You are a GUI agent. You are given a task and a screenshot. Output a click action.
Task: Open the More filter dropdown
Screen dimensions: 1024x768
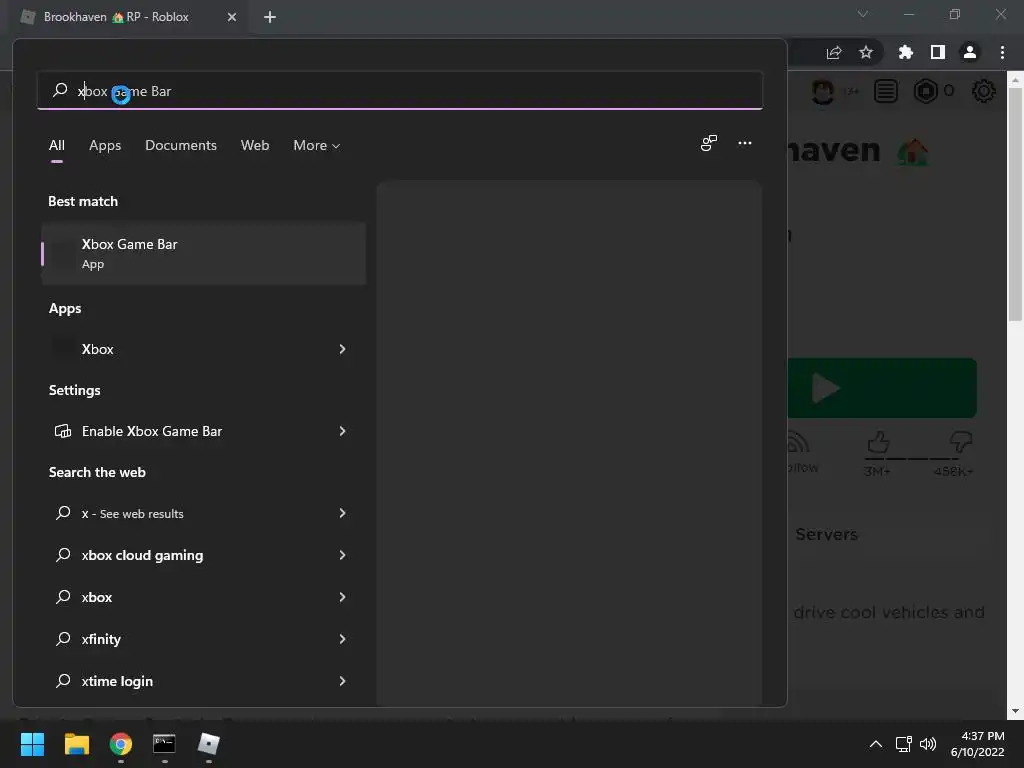pos(317,146)
